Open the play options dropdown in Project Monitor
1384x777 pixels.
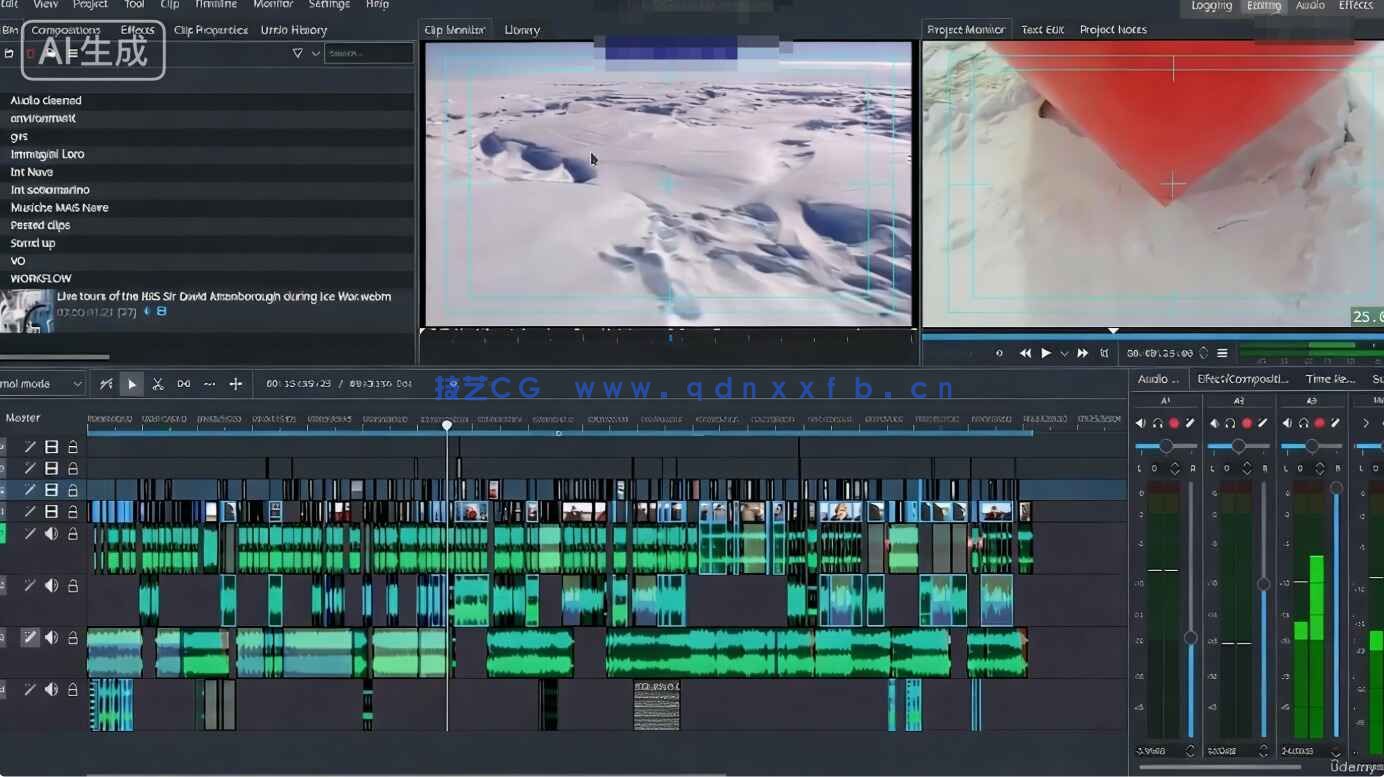point(1064,353)
